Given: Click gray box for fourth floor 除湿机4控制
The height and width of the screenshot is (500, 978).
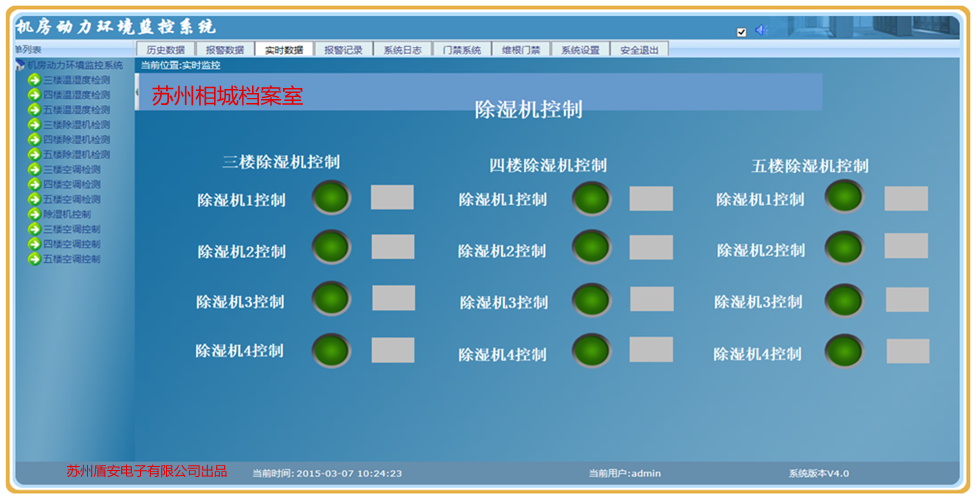Looking at the screenshot, I should [651, 350].
